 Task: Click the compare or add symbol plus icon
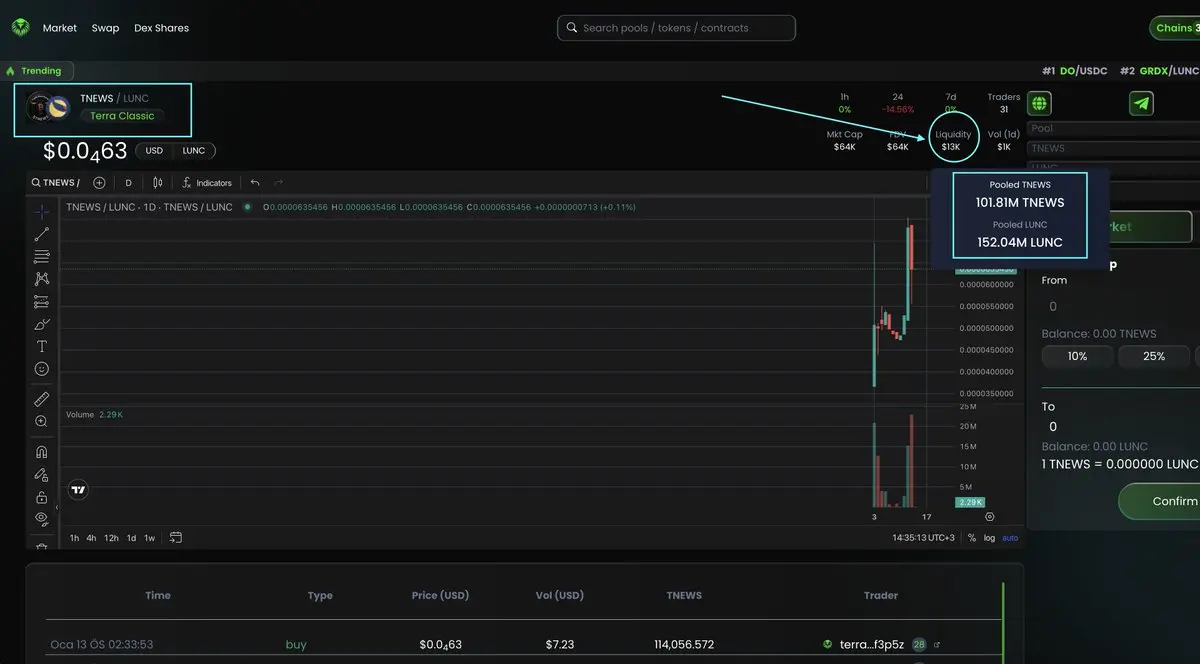pos(99,183)
